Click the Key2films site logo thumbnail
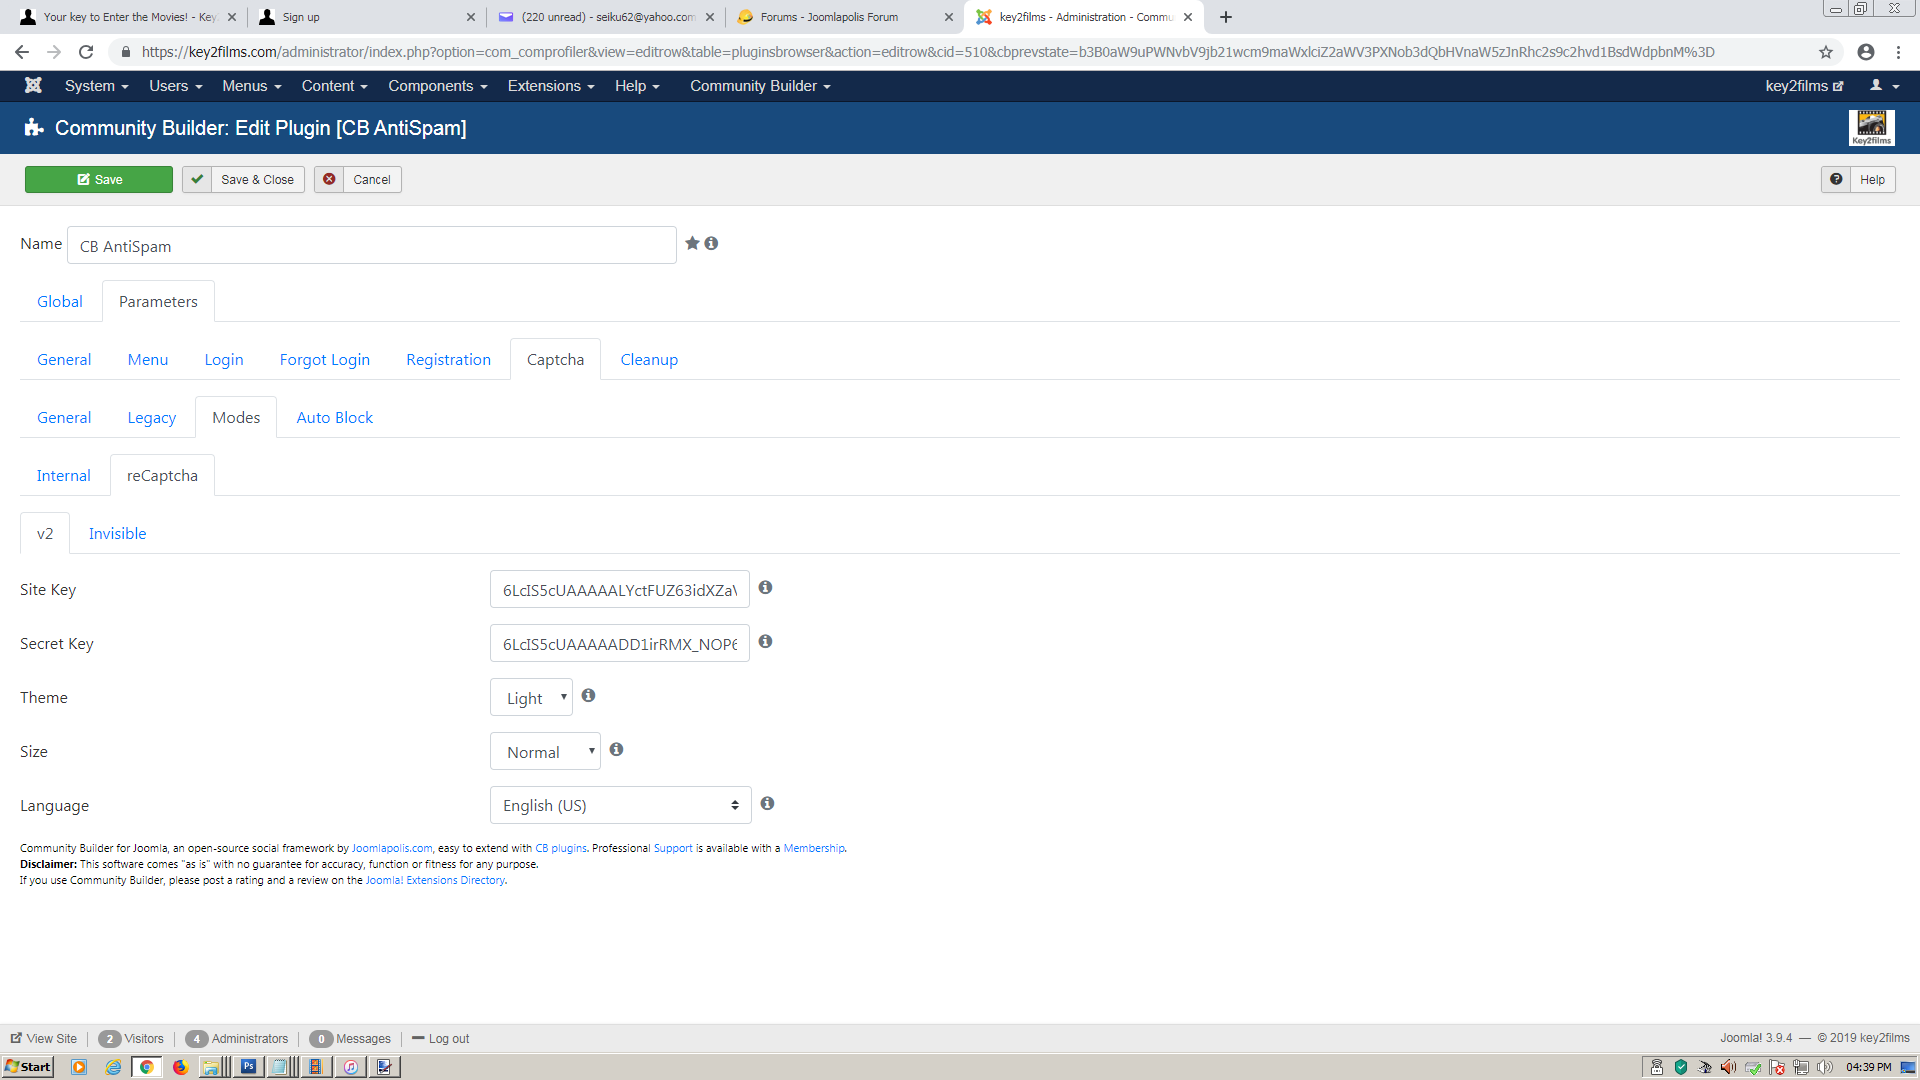This screenshot has height=1080, width=1920. pyautogui.click(x=1871, y=128)
